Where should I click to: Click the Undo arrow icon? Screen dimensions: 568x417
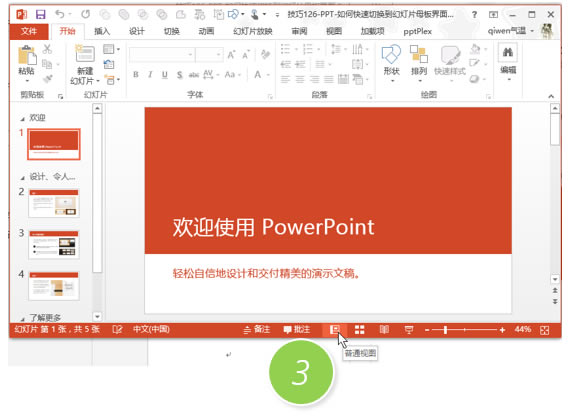60,14
